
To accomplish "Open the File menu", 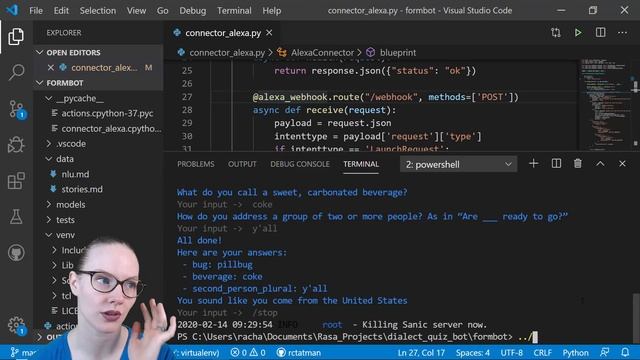I will (36, 10).
